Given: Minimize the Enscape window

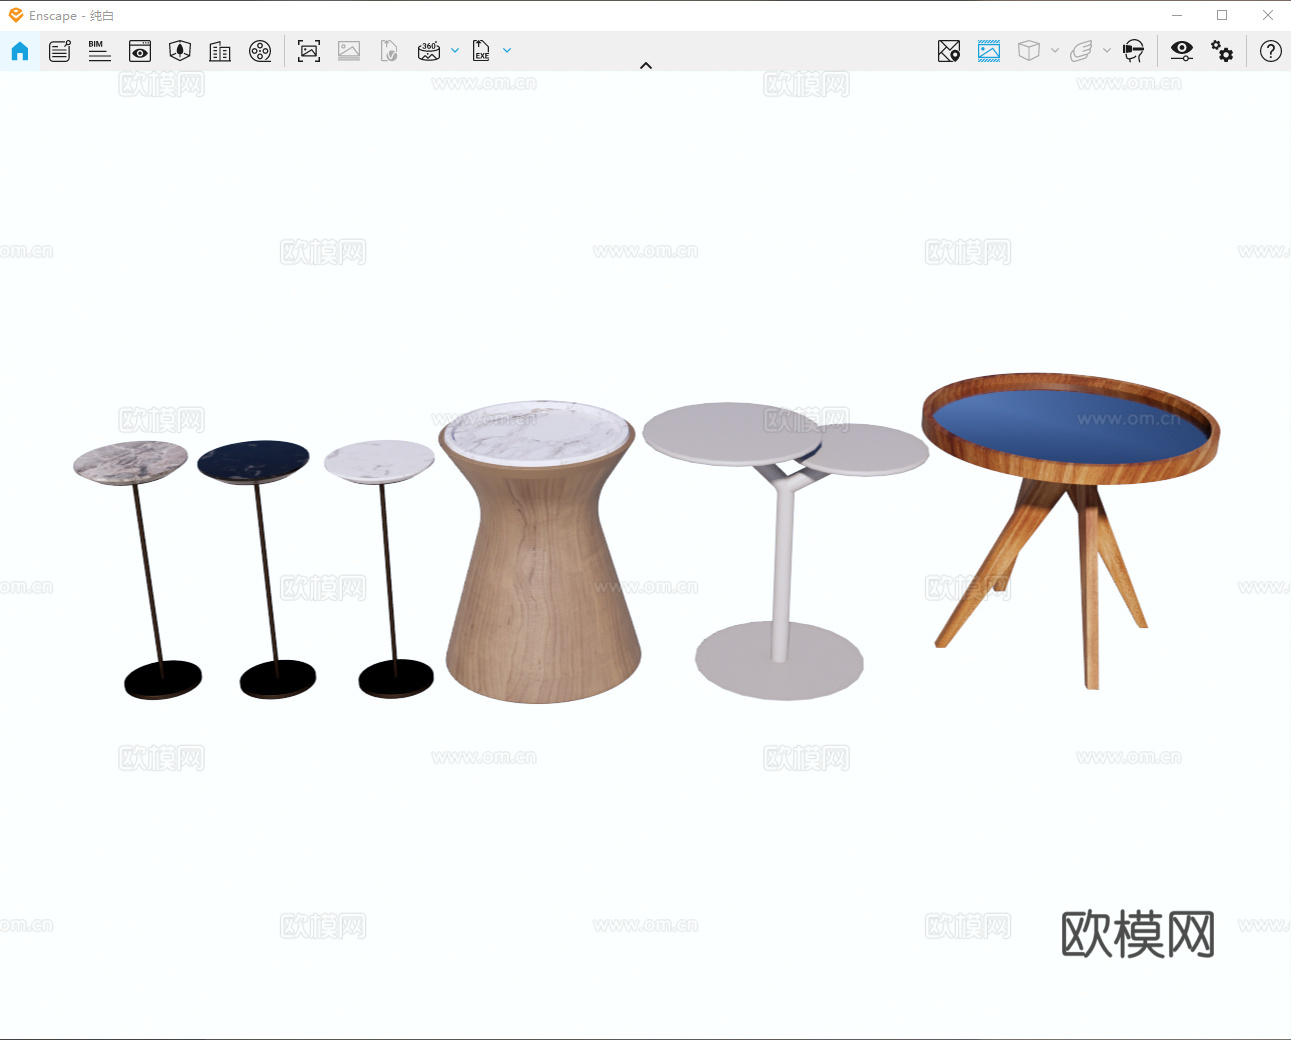Looking at the screenshot, I should pyautogui.click(x=1177, y=15).
